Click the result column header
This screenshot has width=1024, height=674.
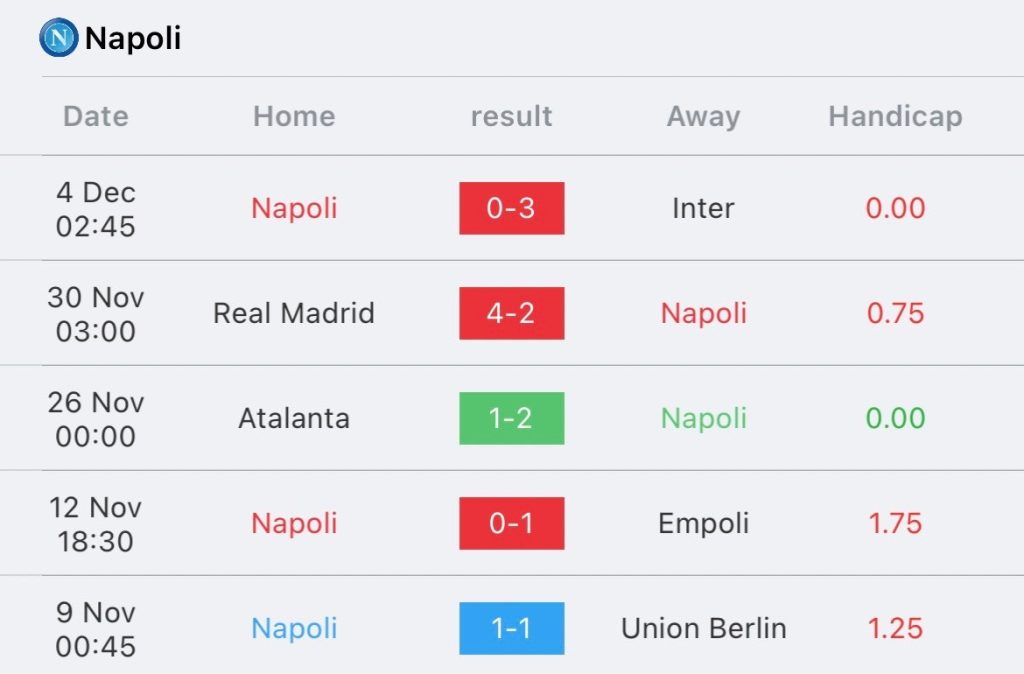511,116
